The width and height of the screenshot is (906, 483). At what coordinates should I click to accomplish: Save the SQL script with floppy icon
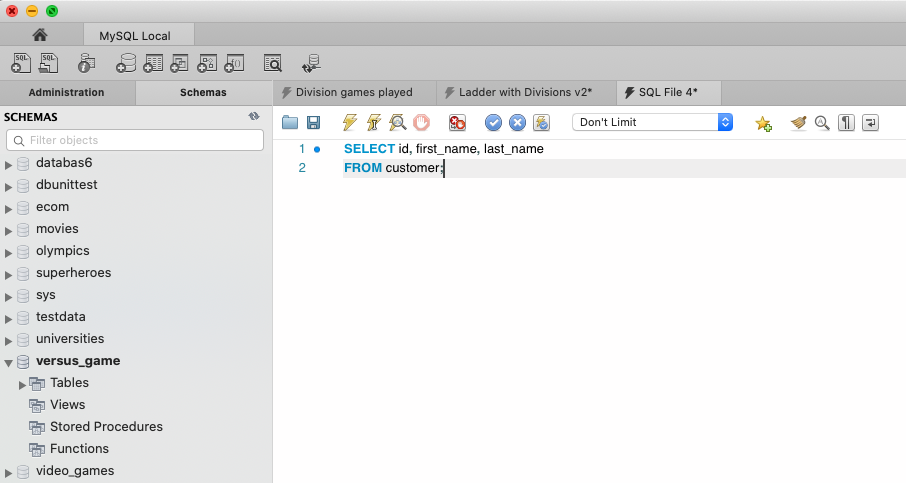(x=313, y=122)
